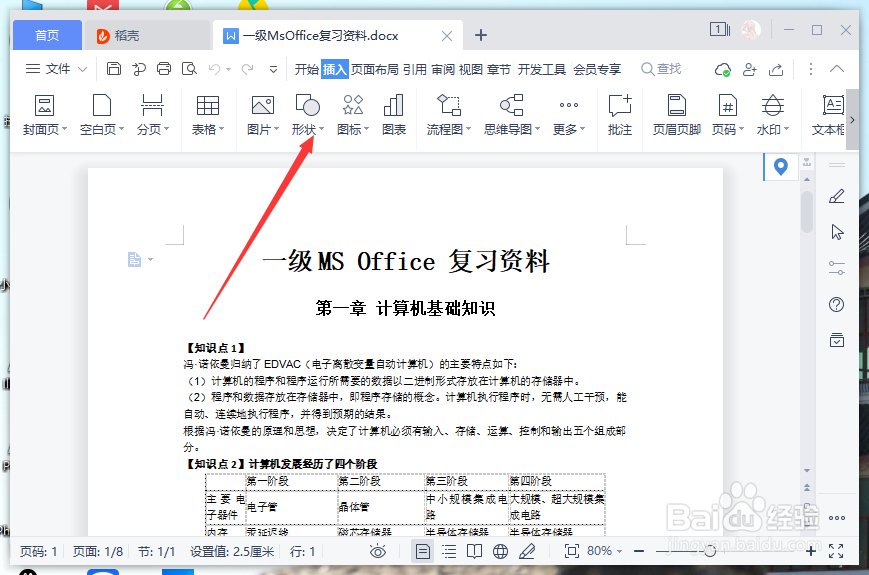Toggle writing mode pen icon in status bar
Viewport: 869px width, 575px height.
[x=527, y=551]
